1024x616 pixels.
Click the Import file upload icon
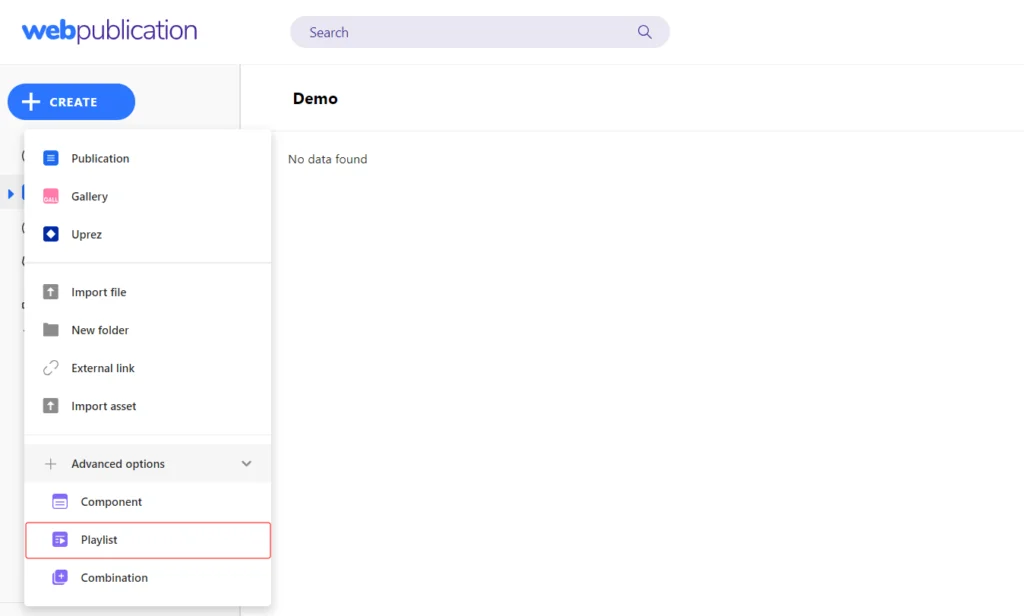click(x=50, y=291)
